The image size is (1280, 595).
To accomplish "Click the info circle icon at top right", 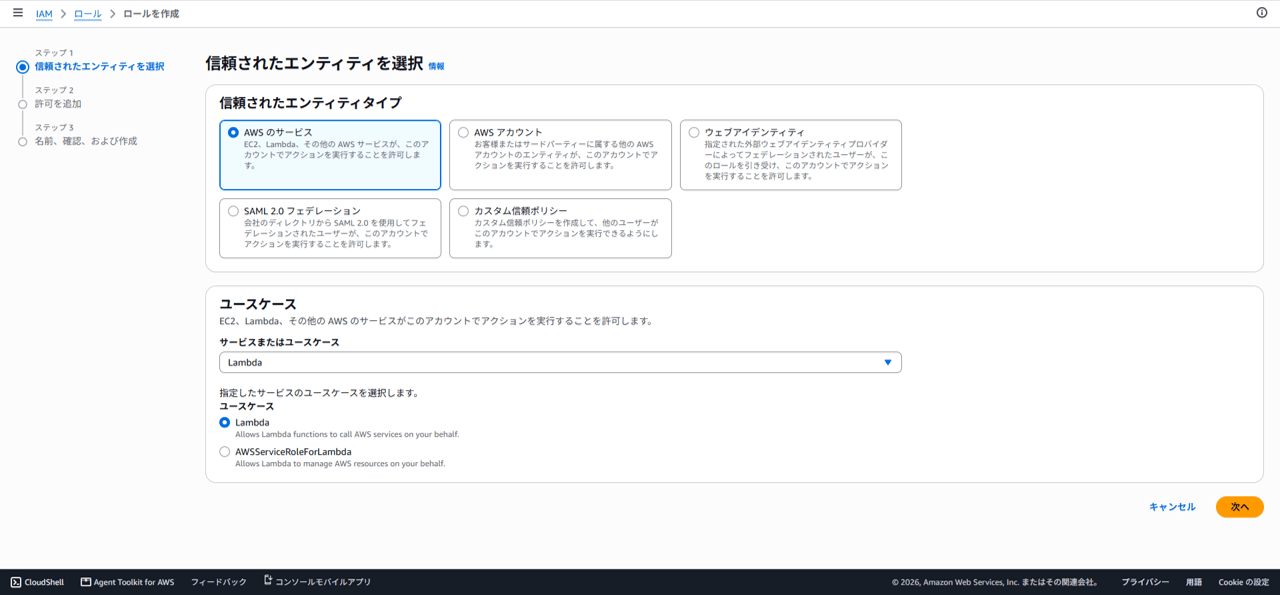I will point(1261,13).
